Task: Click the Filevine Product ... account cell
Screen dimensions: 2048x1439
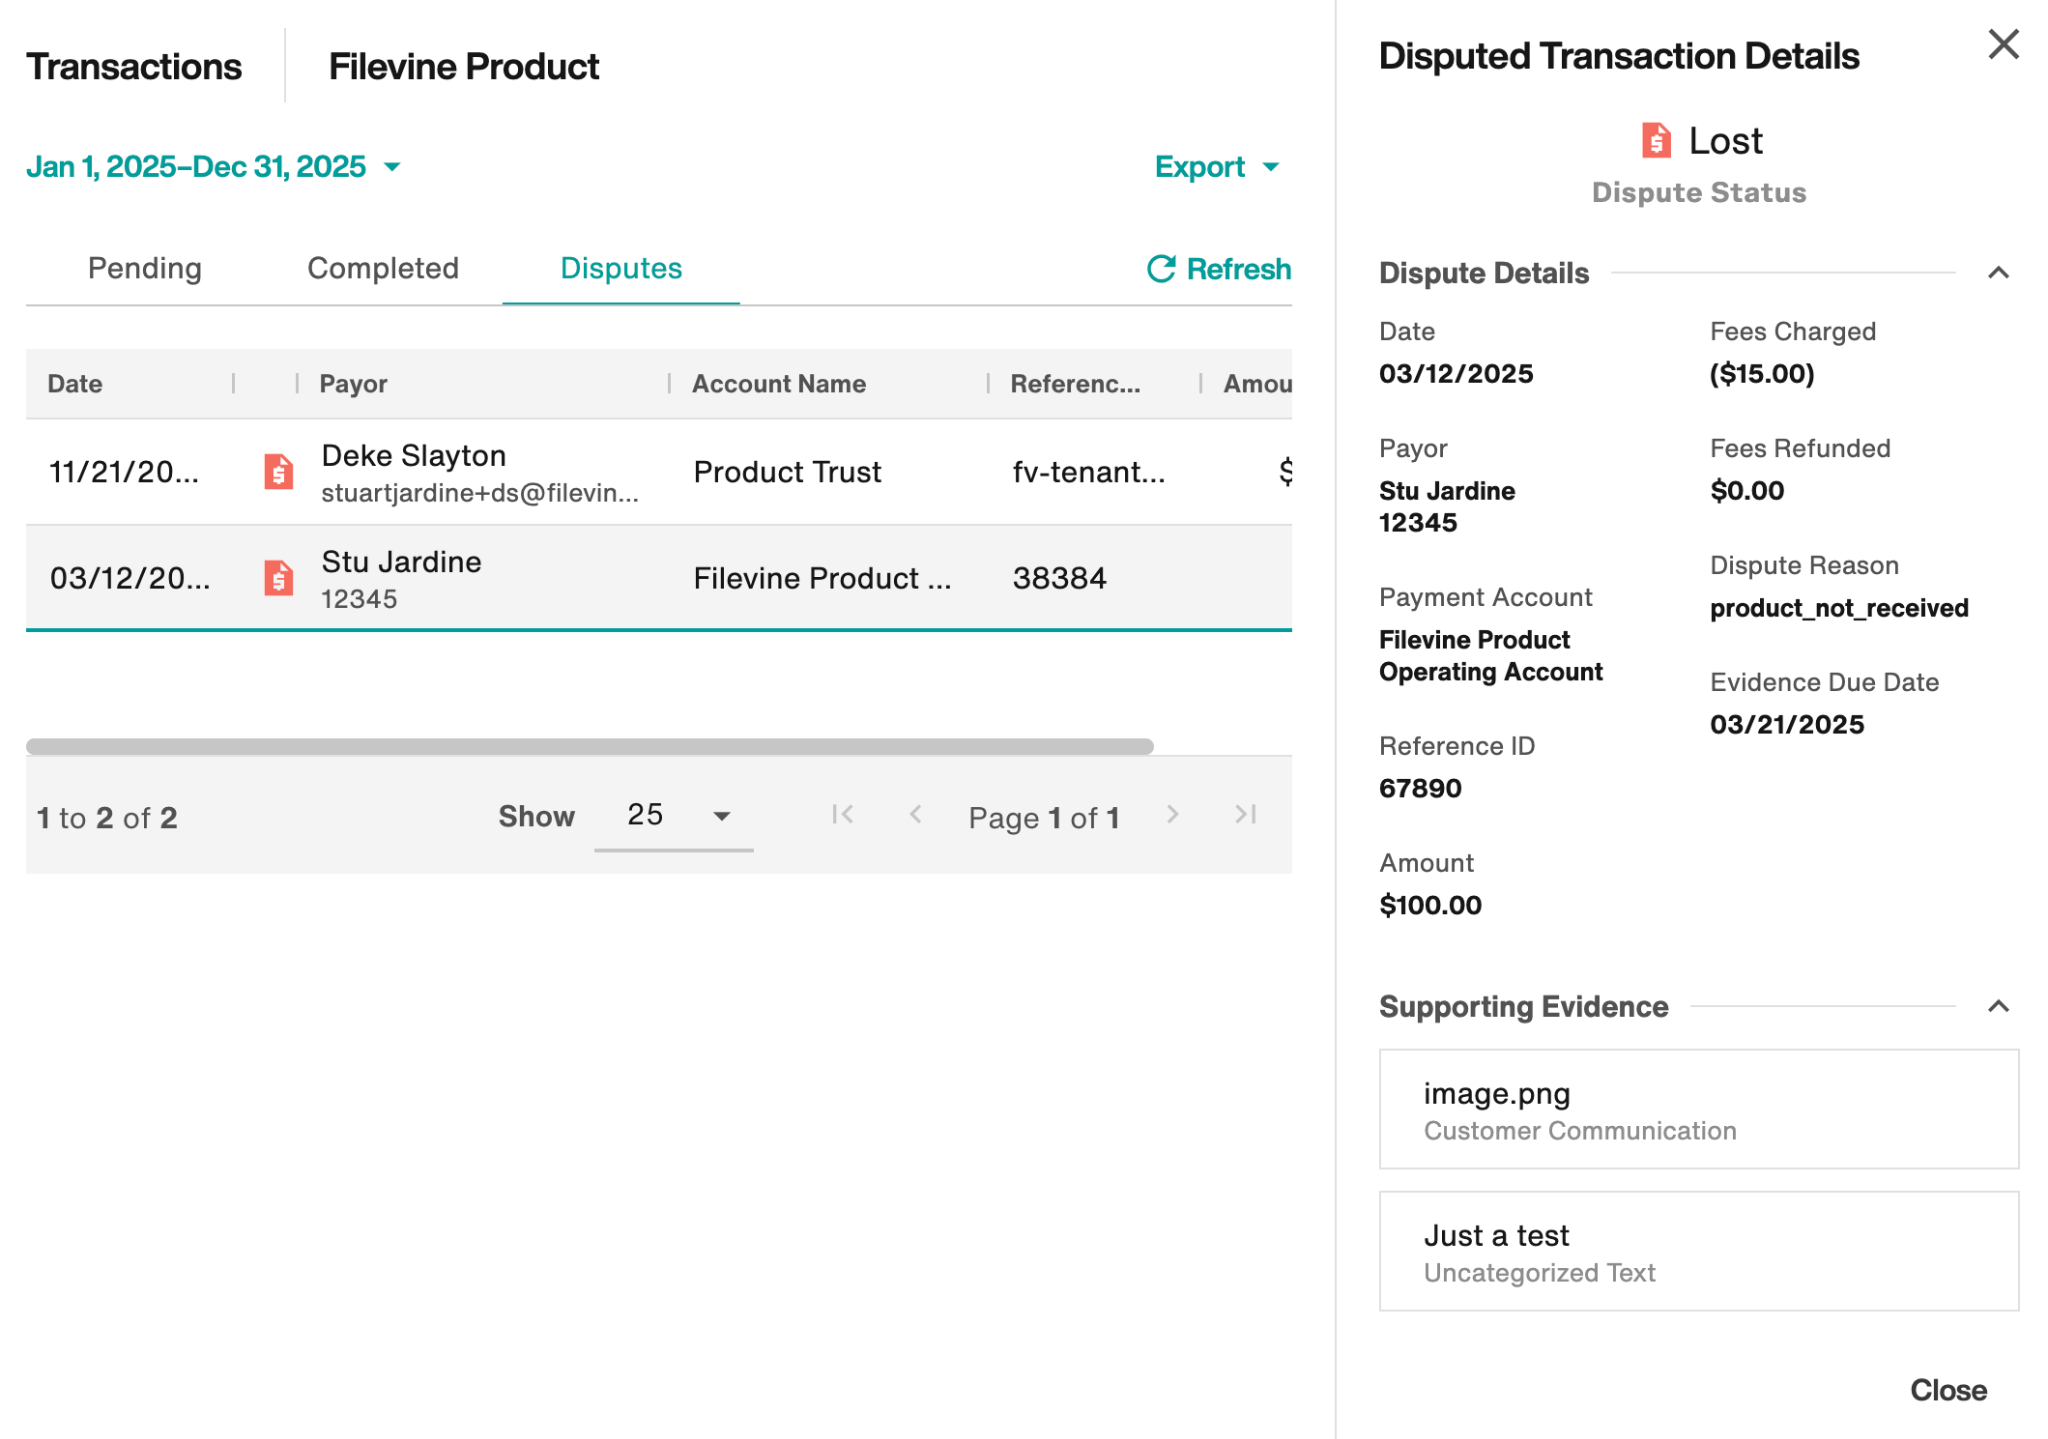Action: click(x=822, y=578)
